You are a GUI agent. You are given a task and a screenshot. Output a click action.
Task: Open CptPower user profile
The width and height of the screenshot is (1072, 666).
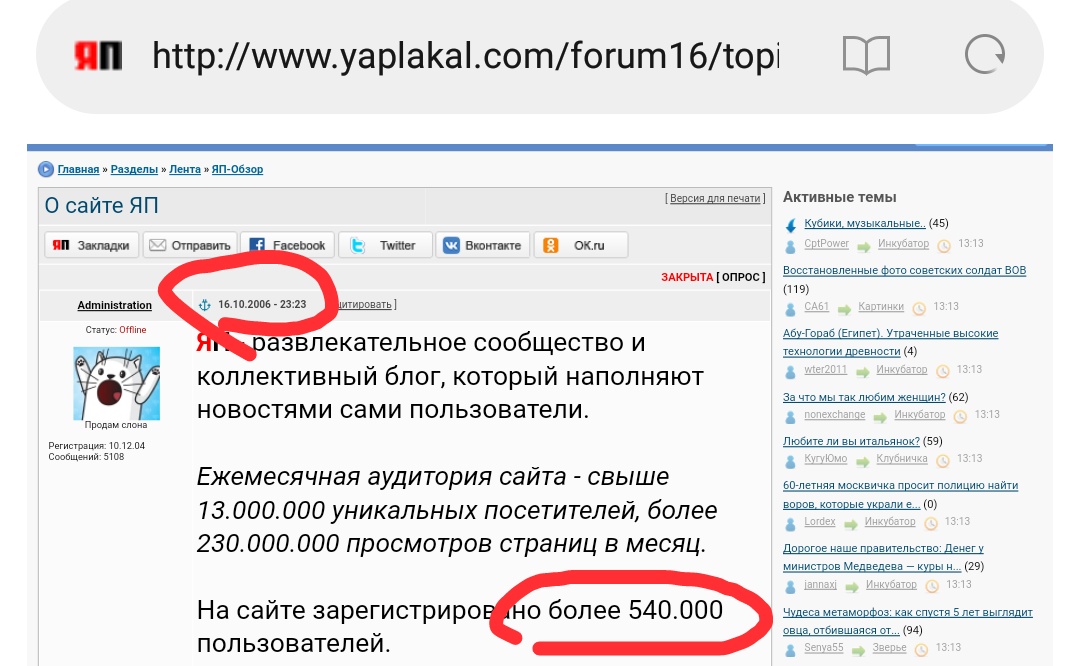pyautogui.click(x=827, y=243)
